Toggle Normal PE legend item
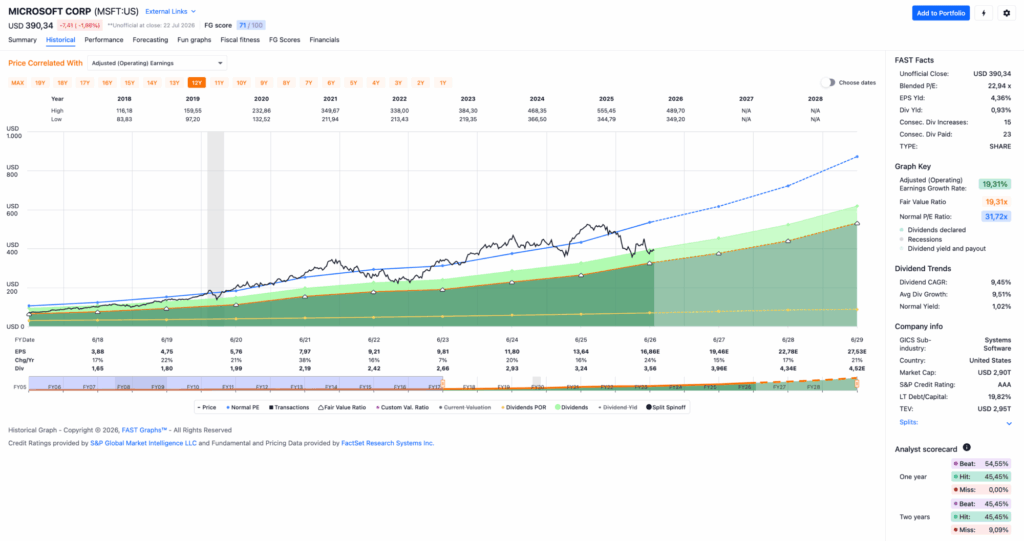This screenshot has width=1024, height=541. point(243,407)
